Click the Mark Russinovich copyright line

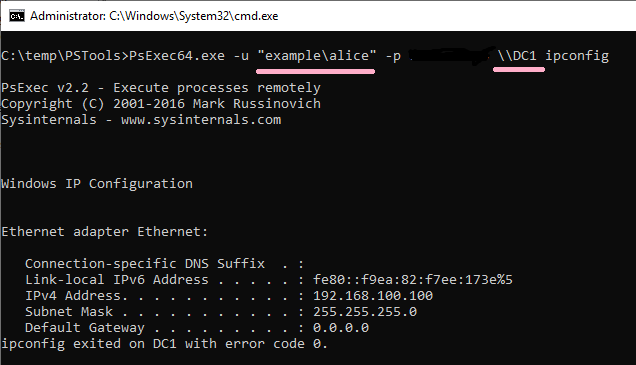(161, 104)
